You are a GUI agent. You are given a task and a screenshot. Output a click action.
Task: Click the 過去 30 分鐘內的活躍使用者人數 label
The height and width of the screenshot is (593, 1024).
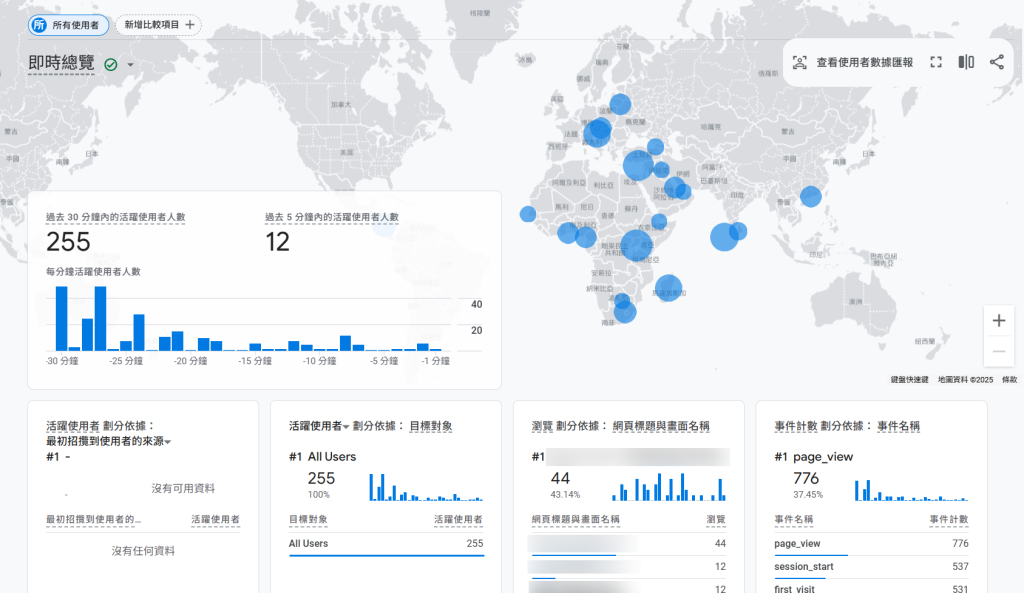(115, 217)
